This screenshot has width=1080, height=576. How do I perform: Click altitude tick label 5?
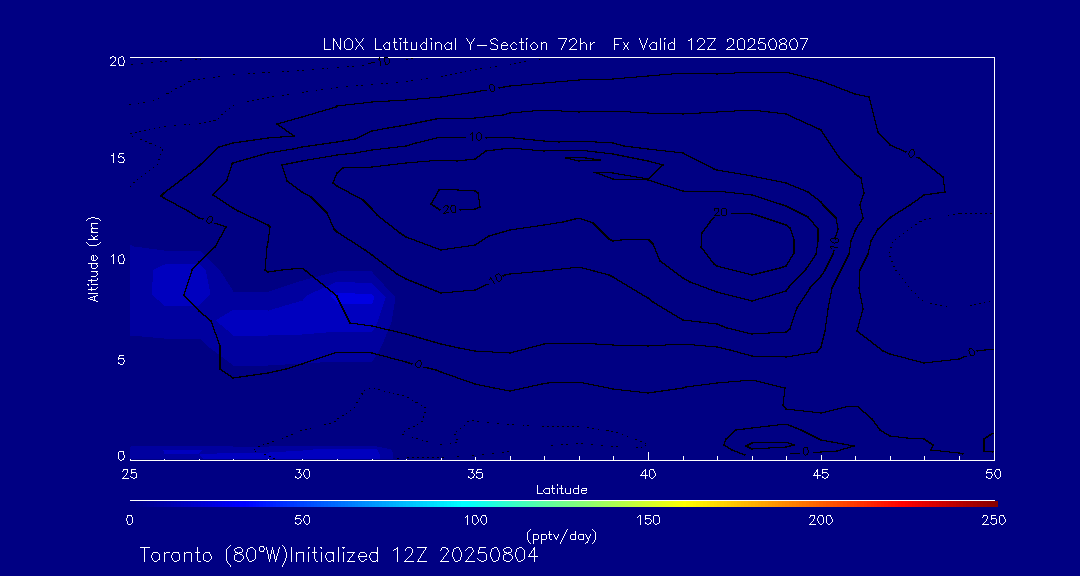(x=120, y=359)
